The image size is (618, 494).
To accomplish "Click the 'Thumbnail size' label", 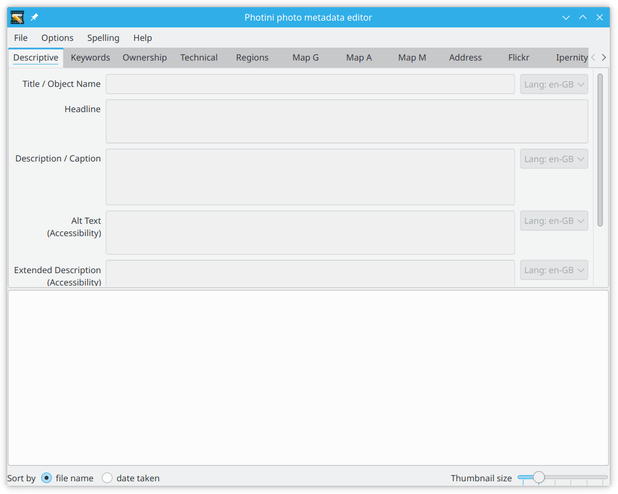I will click(481, 478).
